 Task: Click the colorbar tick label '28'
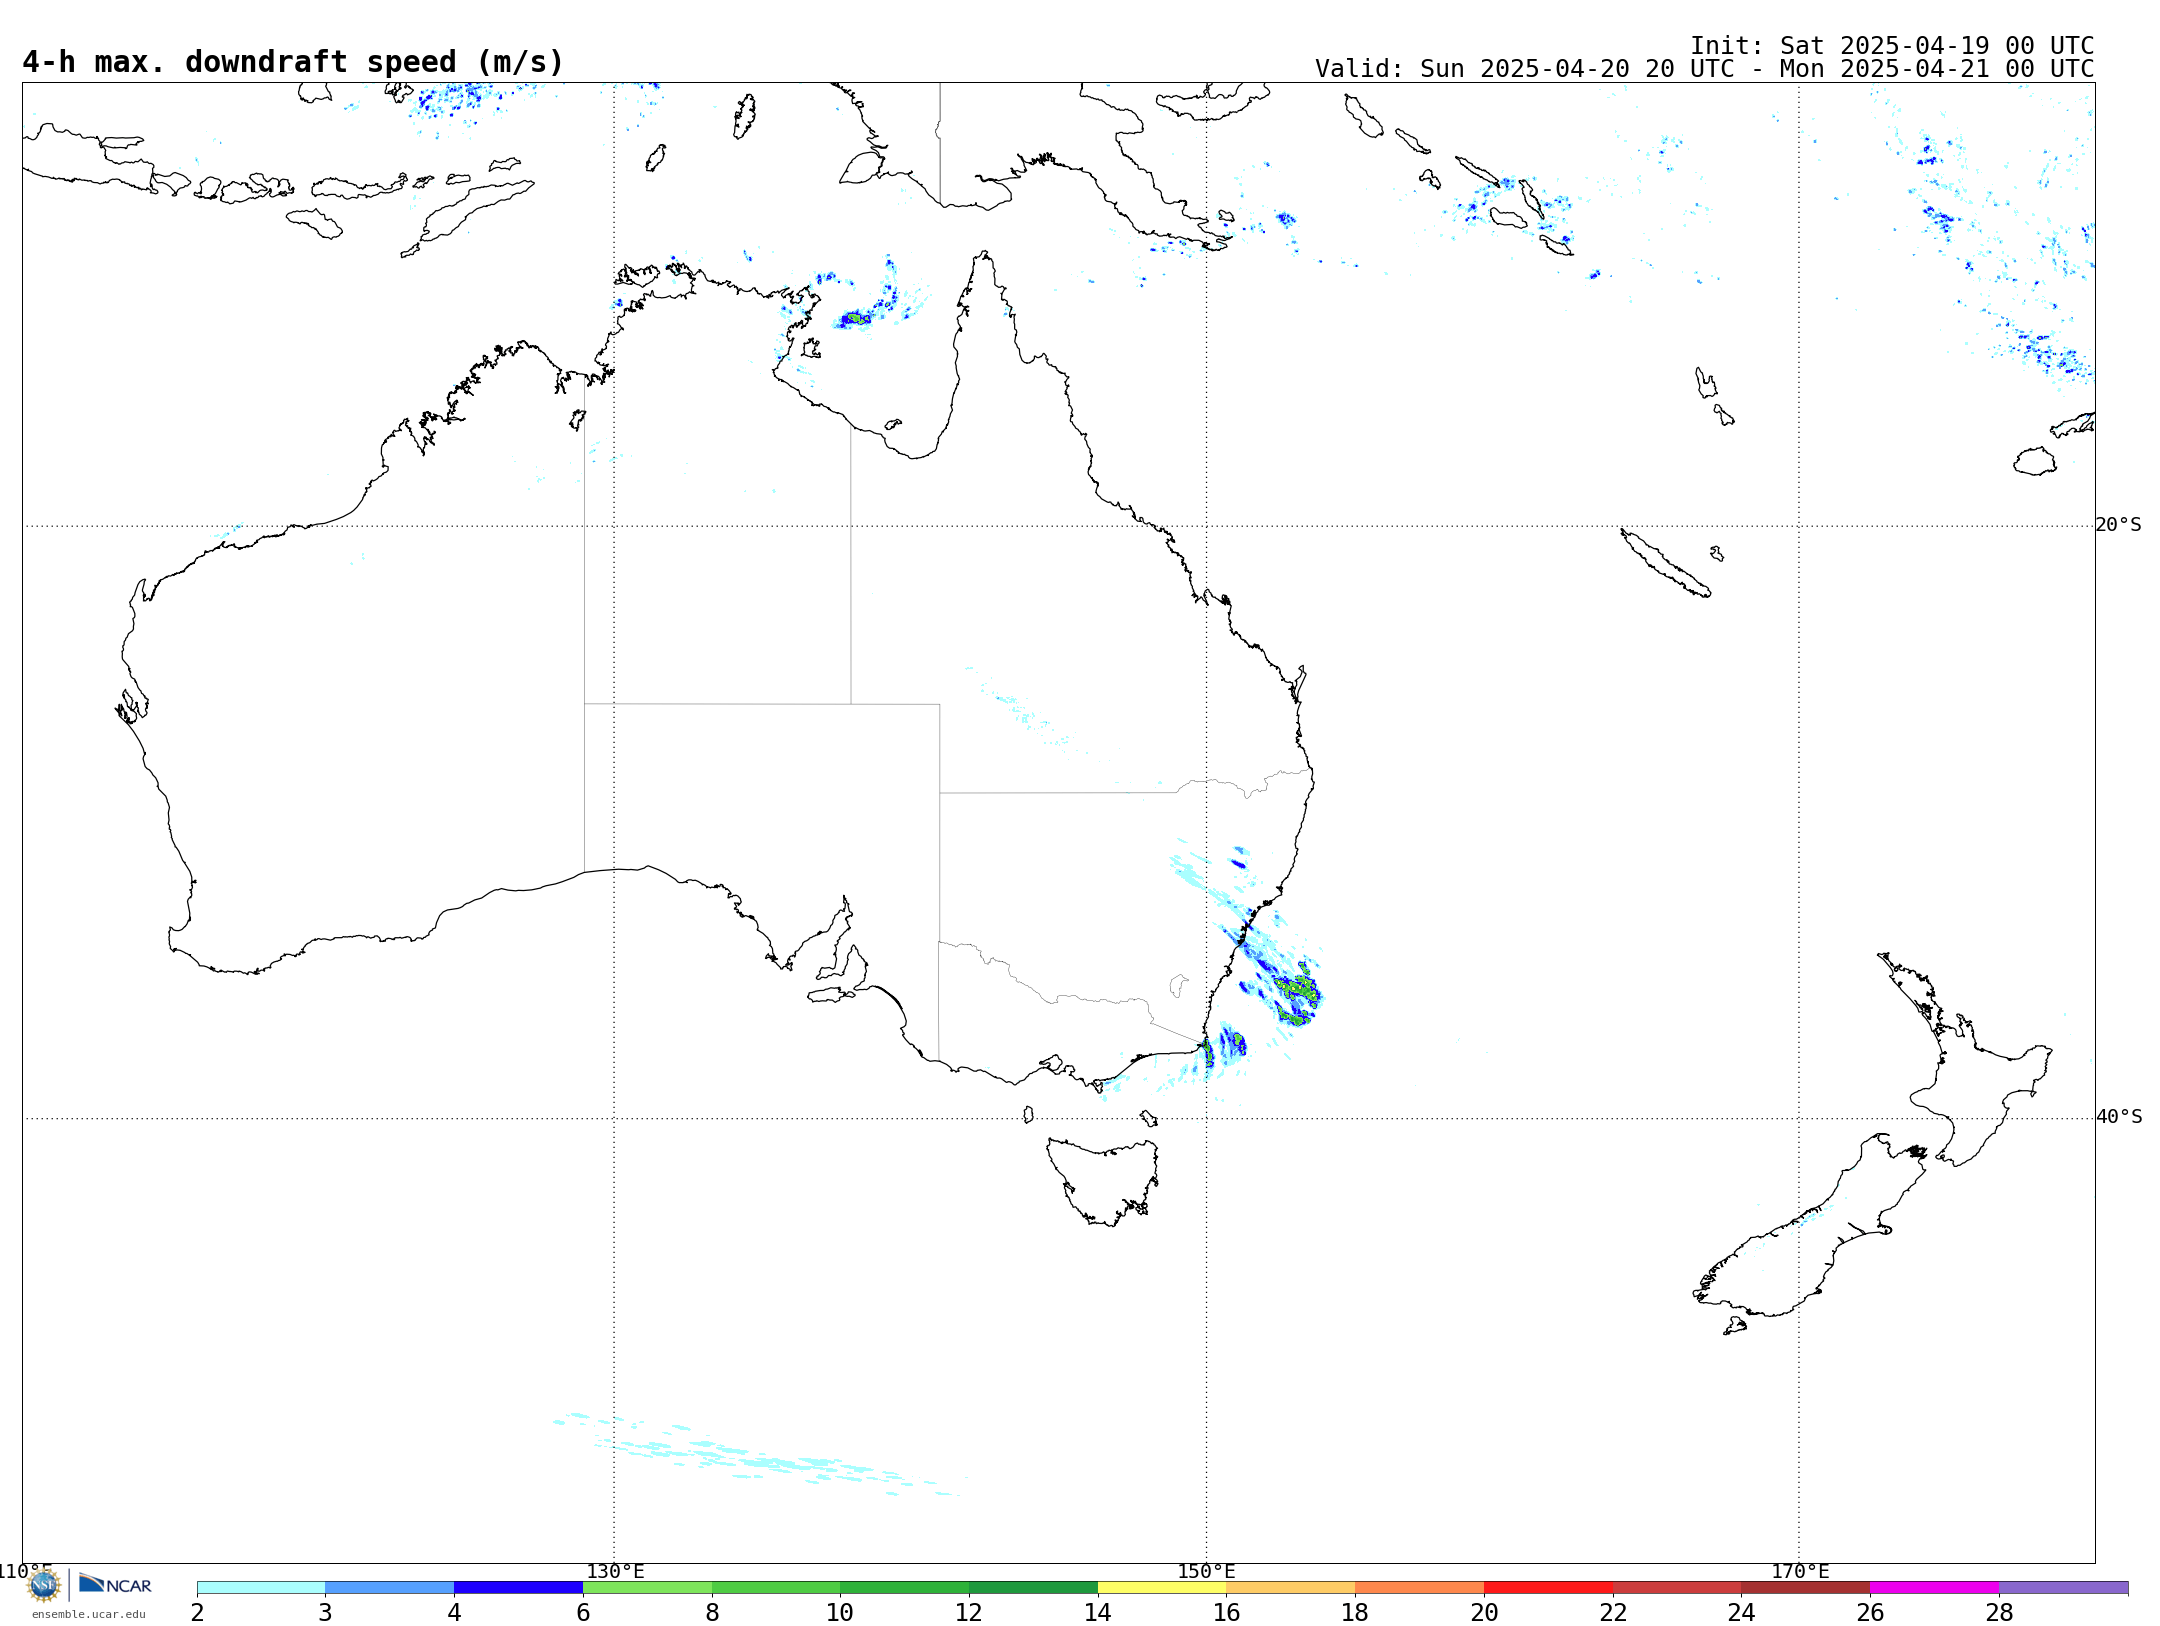(1999, 1613)
